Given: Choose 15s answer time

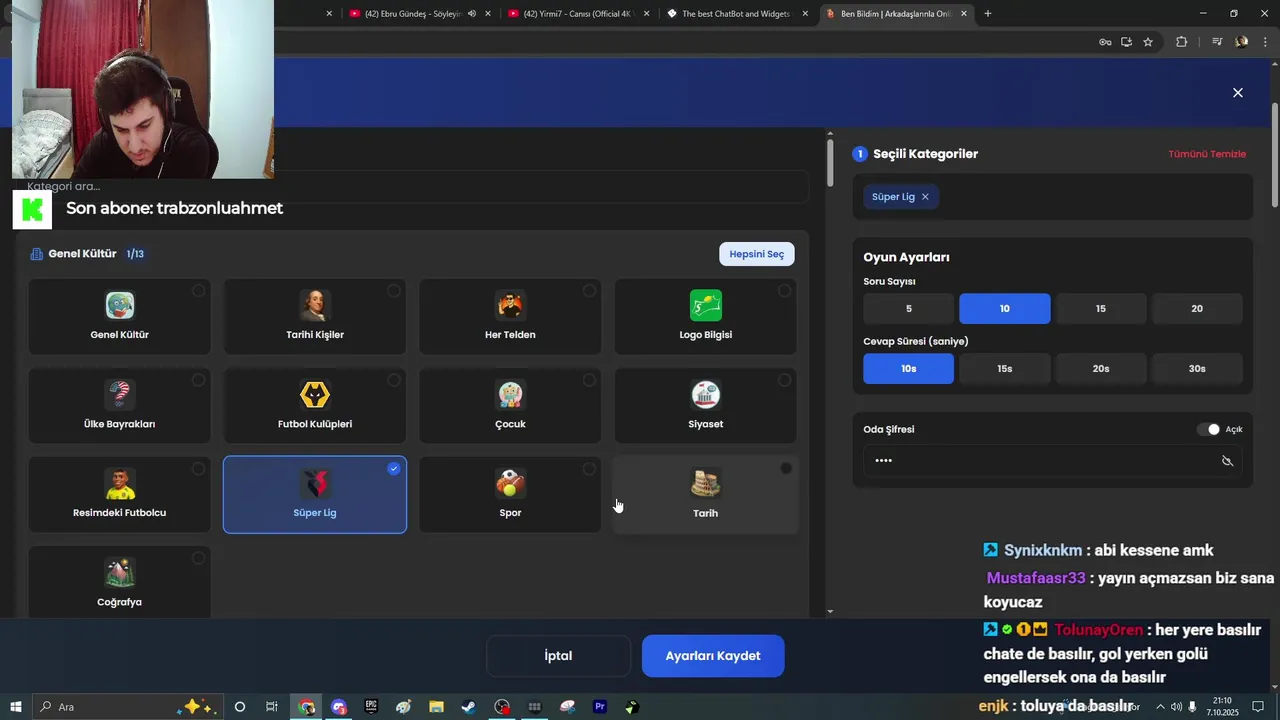Looking at the screenshot, I should pos(1005,369).
